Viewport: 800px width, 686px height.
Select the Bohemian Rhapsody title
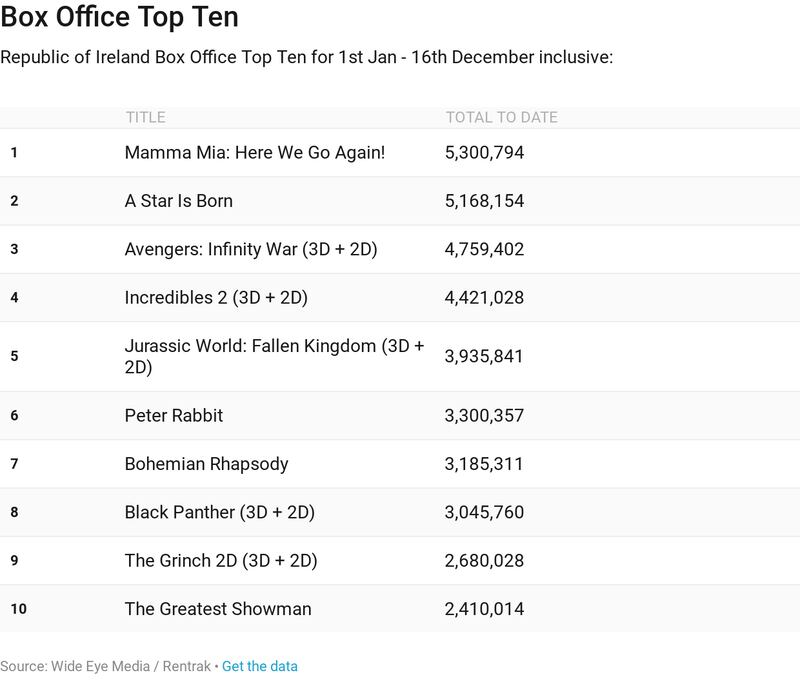point(206,464)
